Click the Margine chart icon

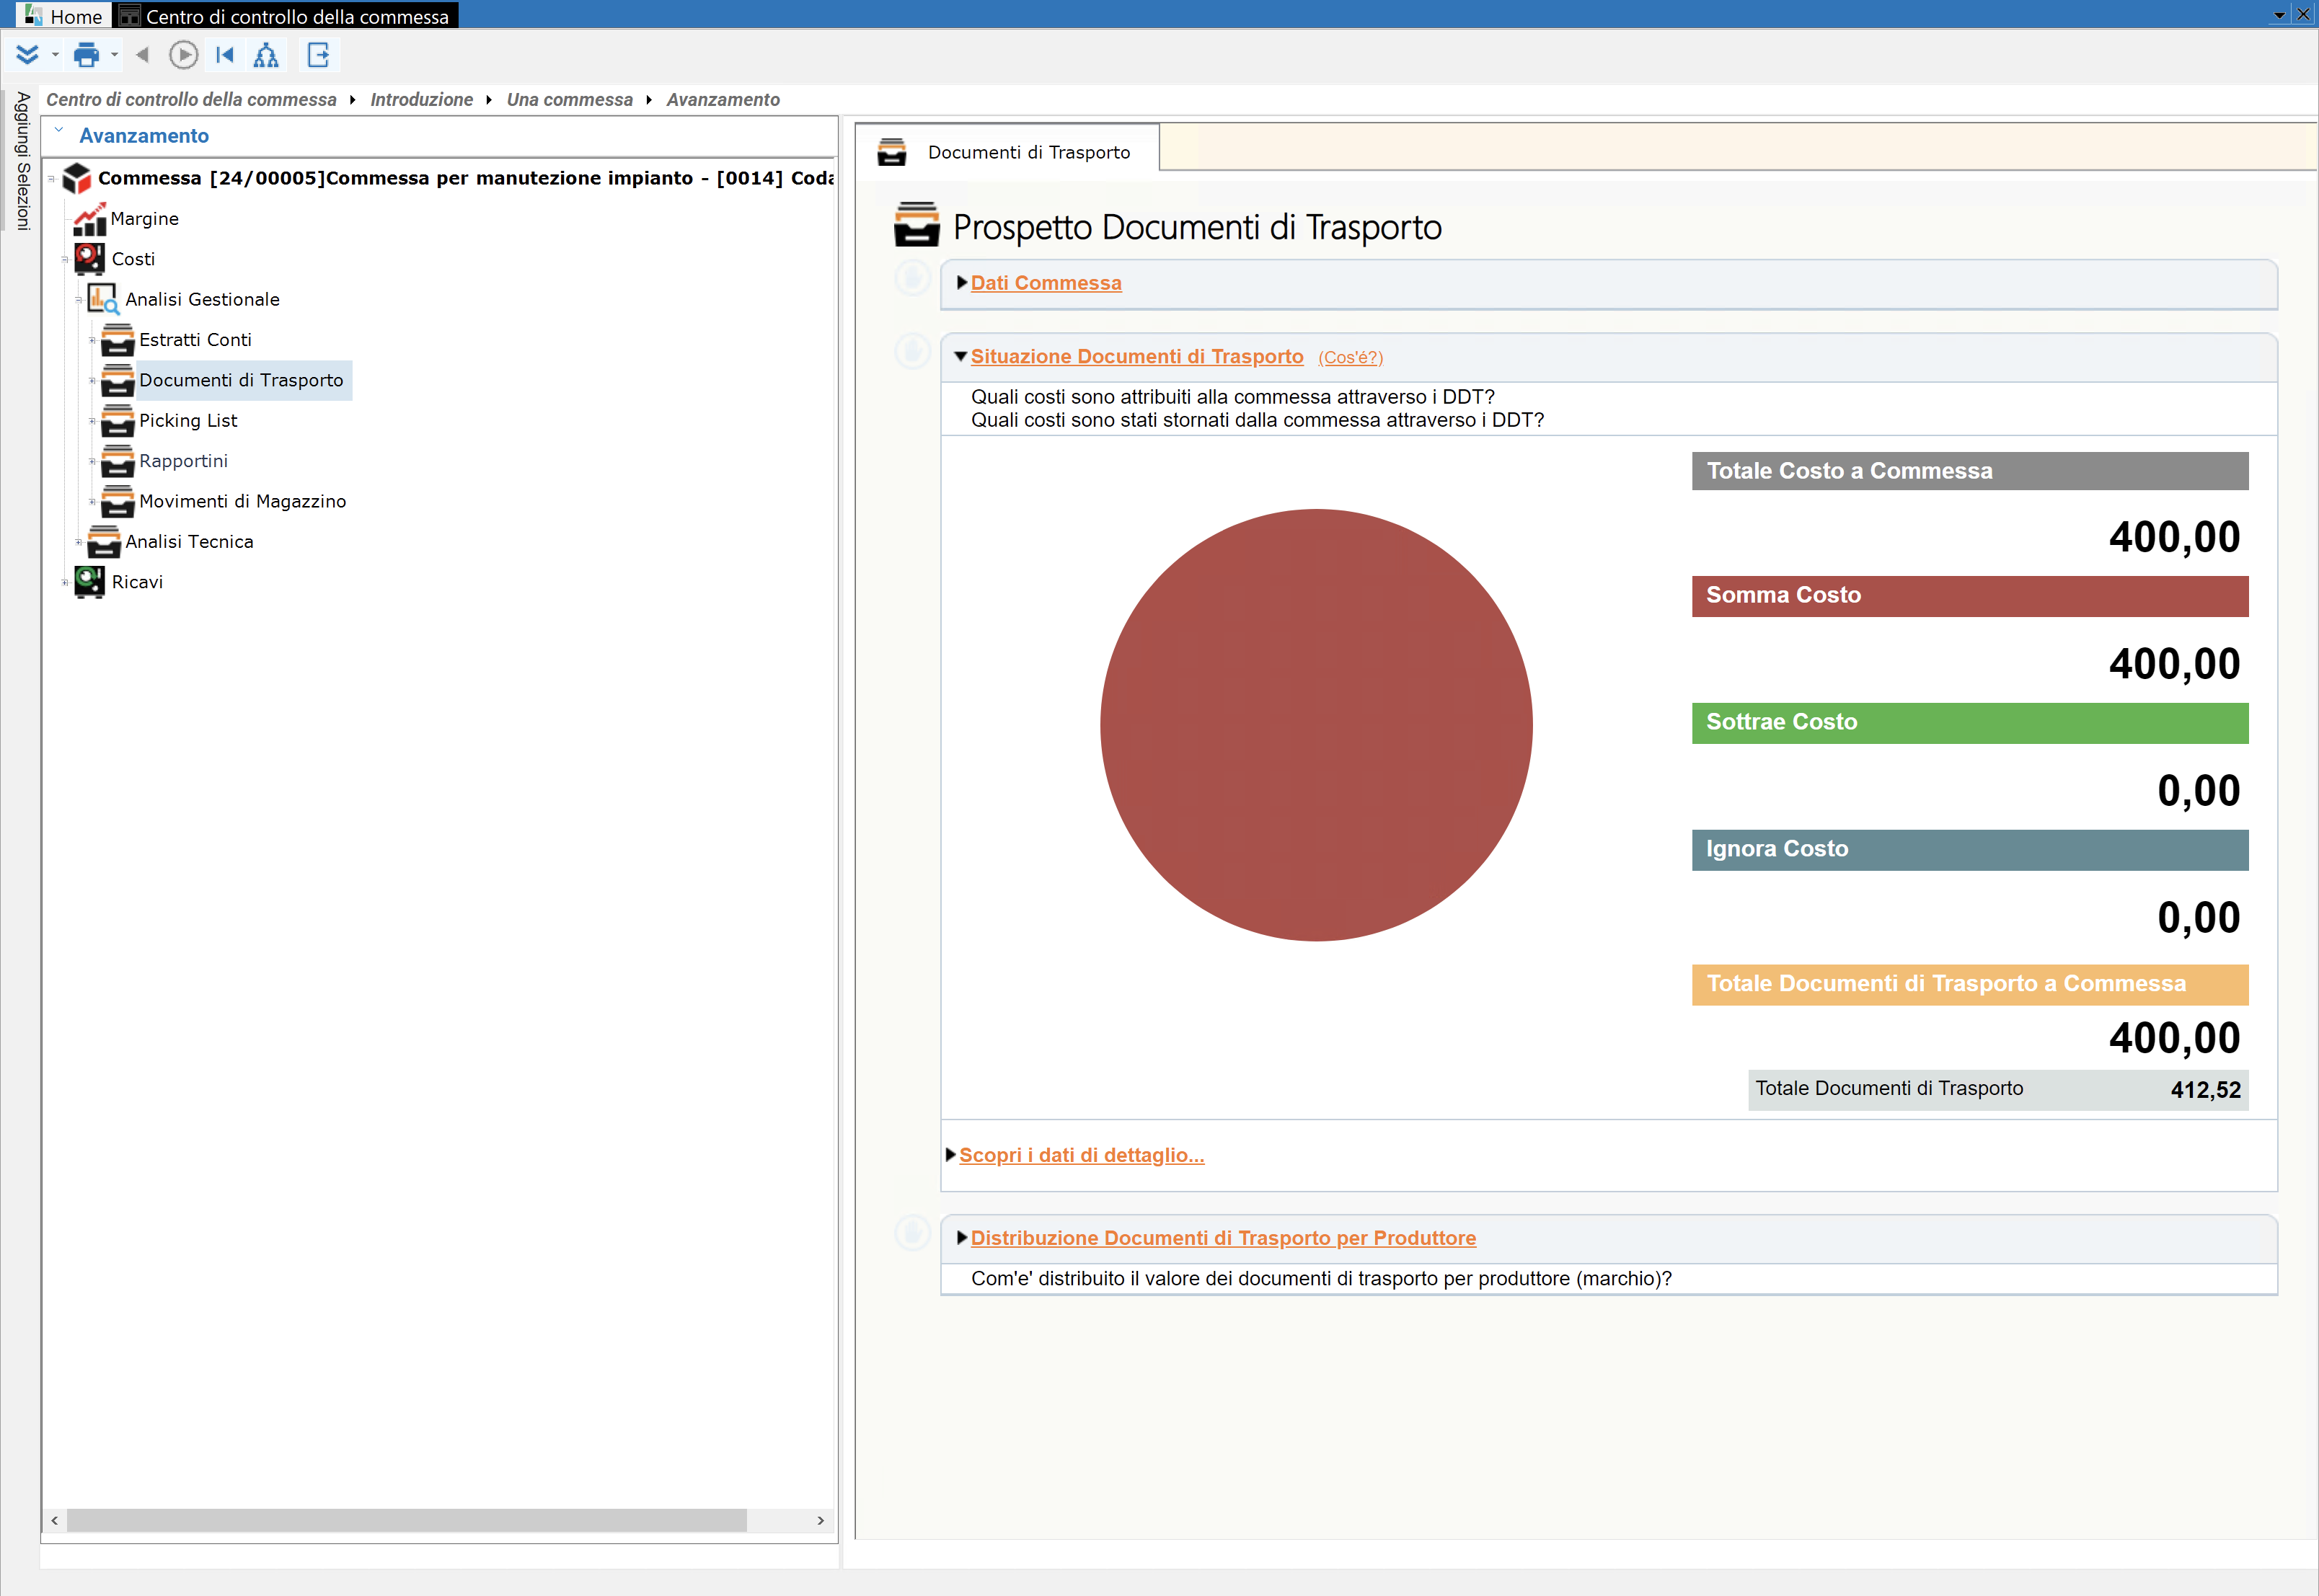click(x=90, y=220)
